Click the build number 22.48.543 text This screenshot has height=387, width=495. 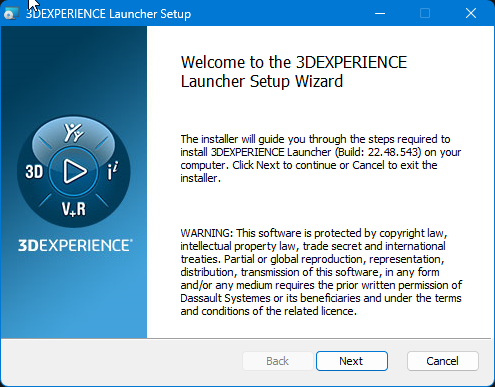point(393,152)
